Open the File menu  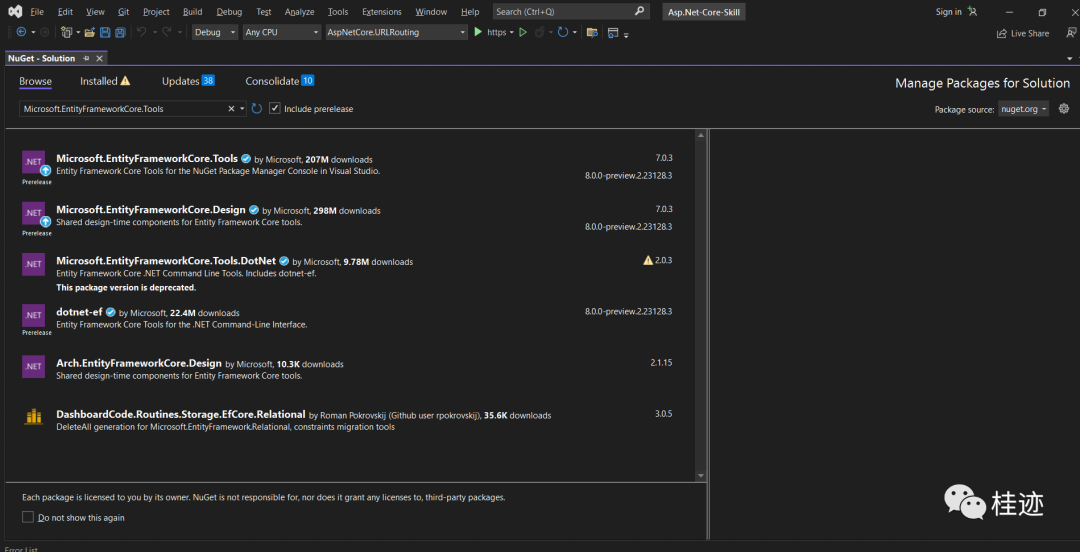[x=37, y=12]
